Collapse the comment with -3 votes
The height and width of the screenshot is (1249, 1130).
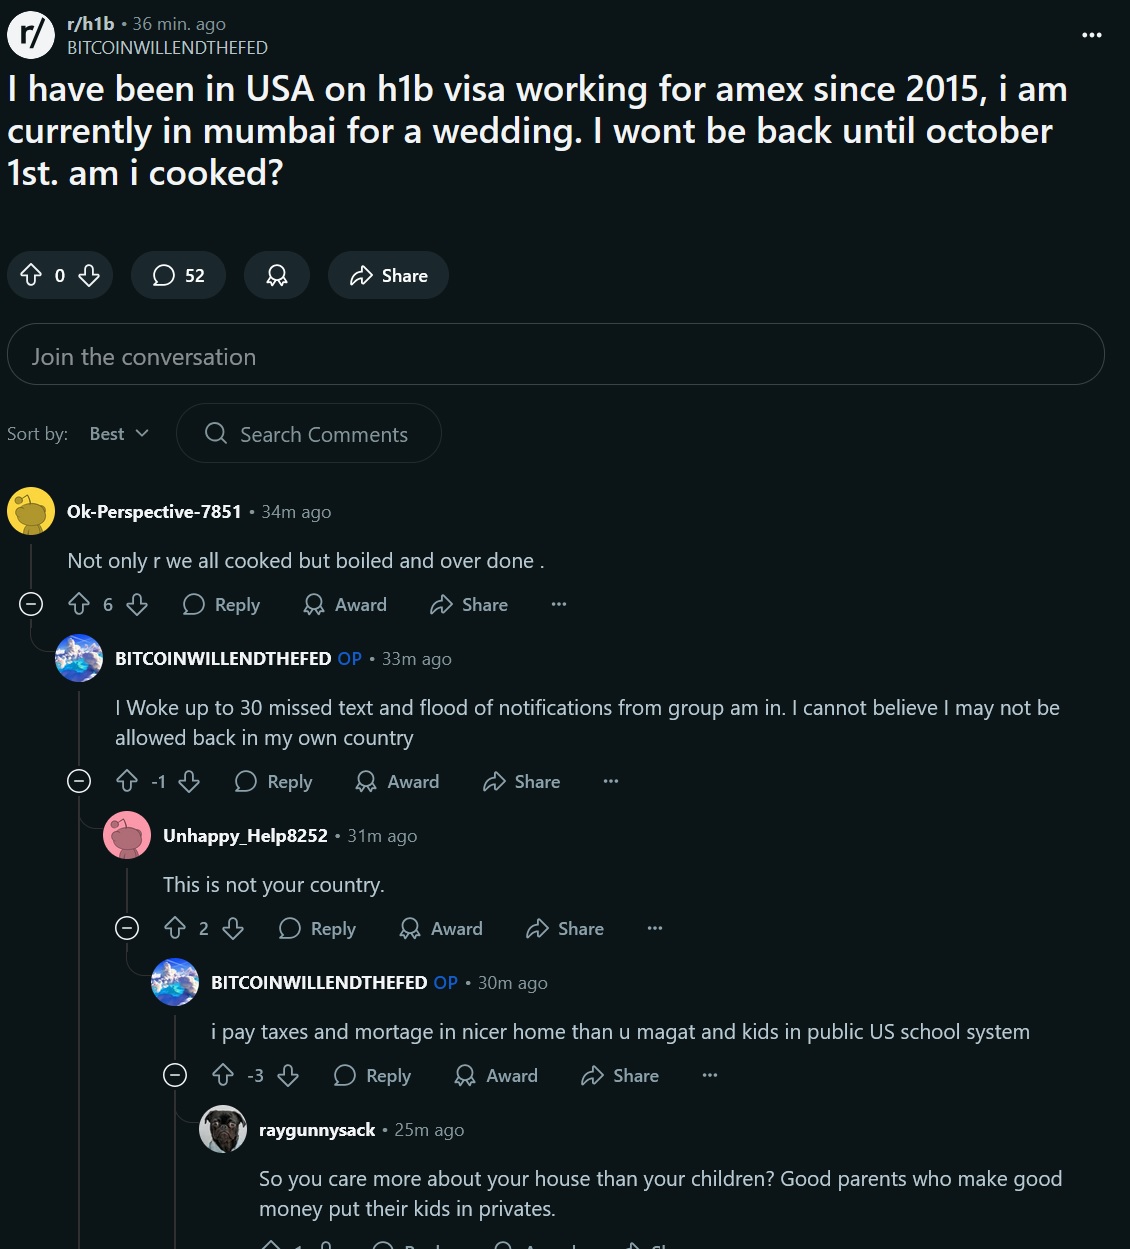tap(175, 1075)
